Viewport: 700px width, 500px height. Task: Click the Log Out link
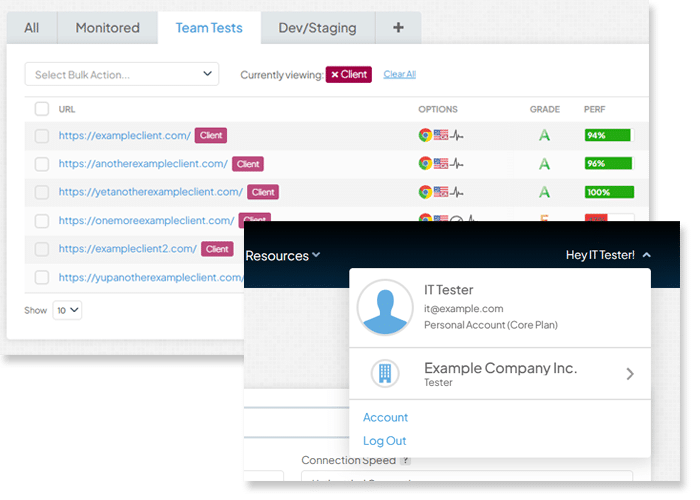[384, 441]
